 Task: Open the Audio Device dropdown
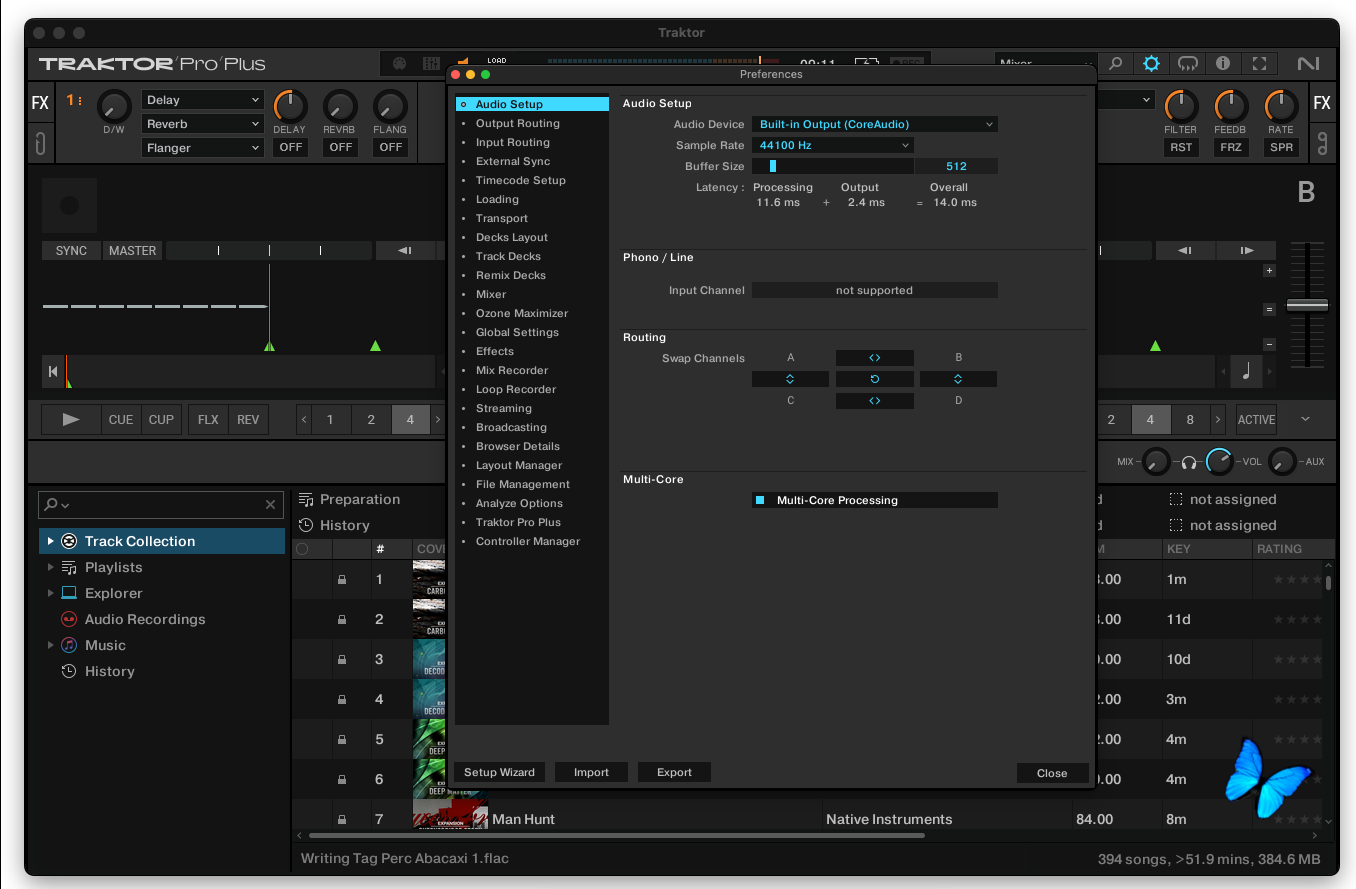click(x=875, y=124)
